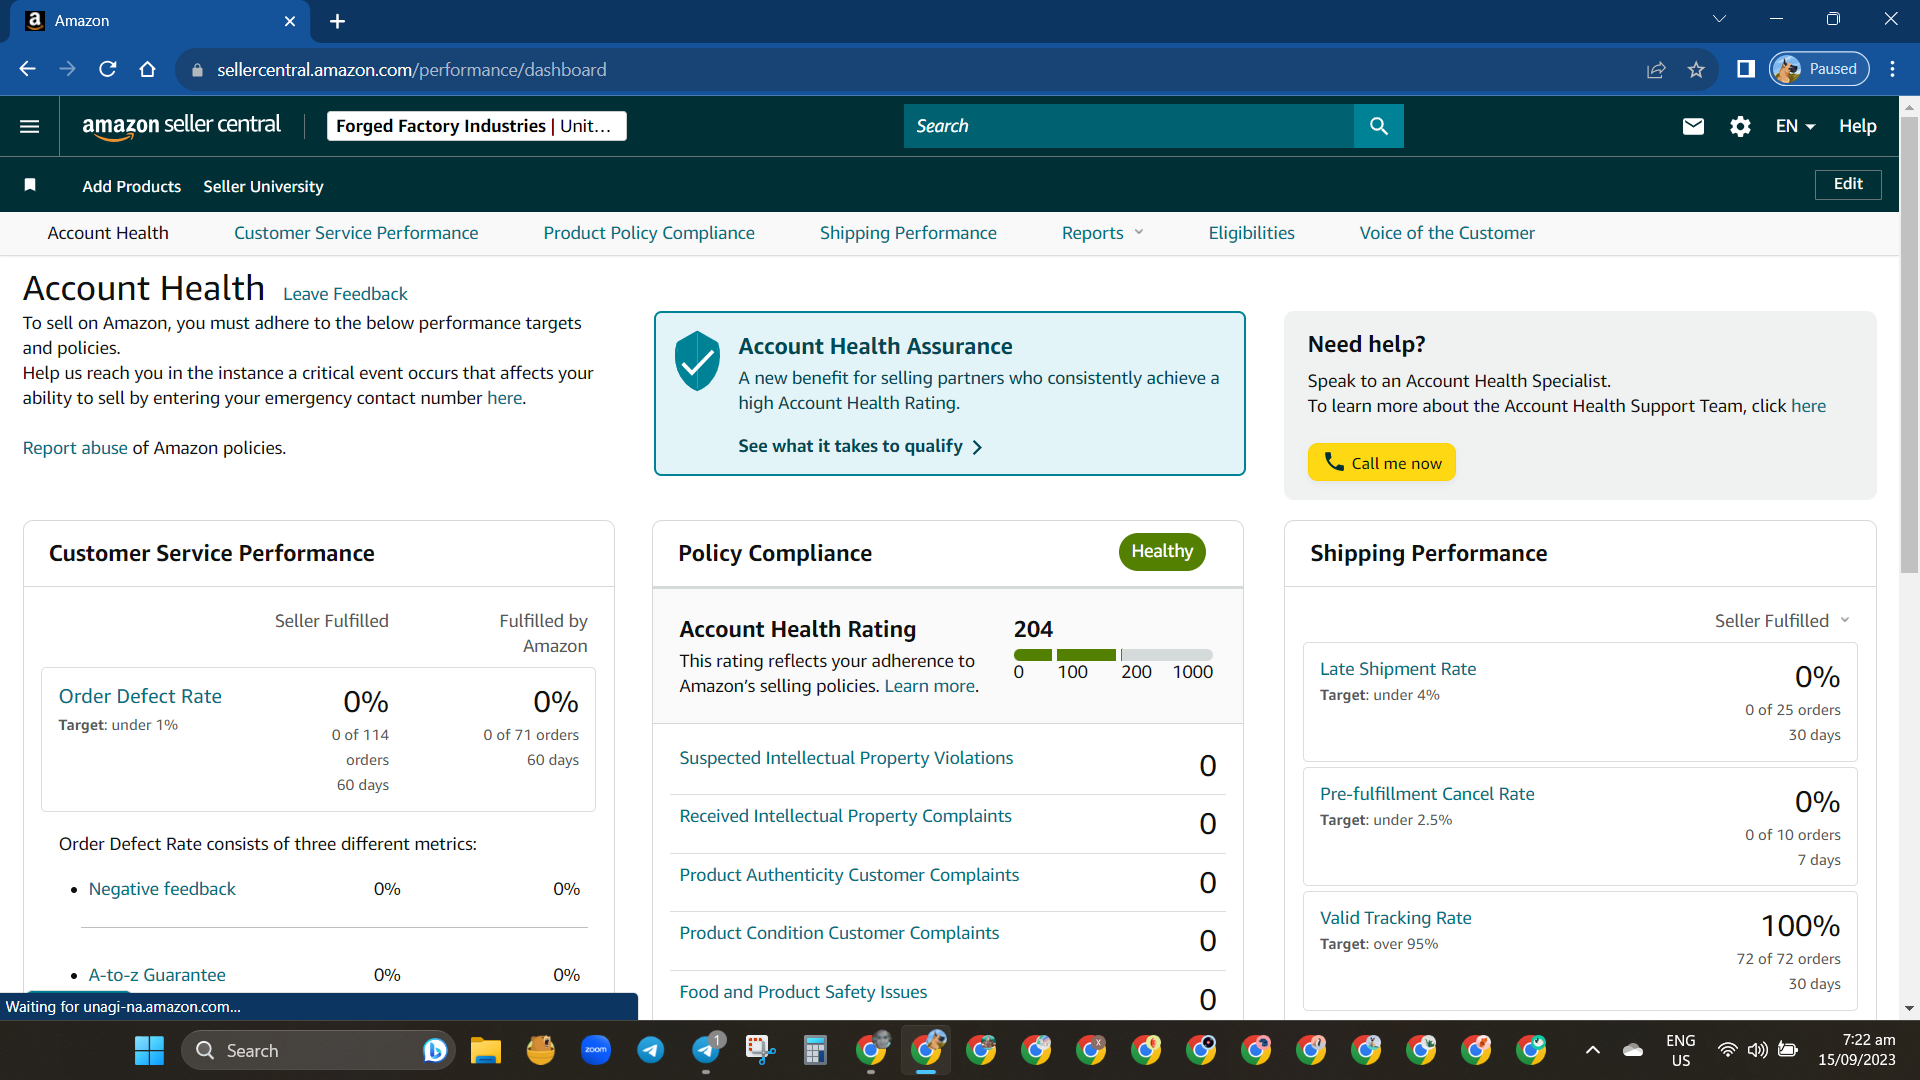Open the Buyer Messages mail icon
The height and width of the screenshot is (1080, 1920).
coord(1693,126)
